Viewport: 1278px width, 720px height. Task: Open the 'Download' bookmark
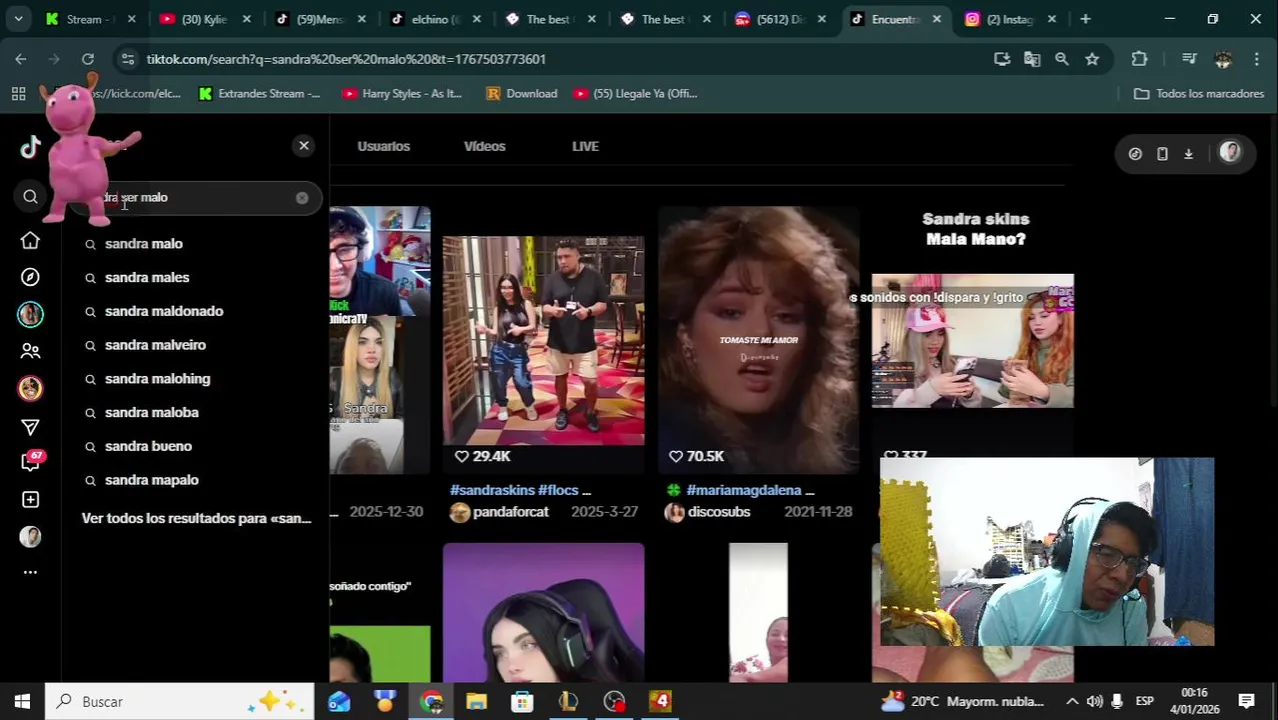pyautogui.click(x=521, y=93)
